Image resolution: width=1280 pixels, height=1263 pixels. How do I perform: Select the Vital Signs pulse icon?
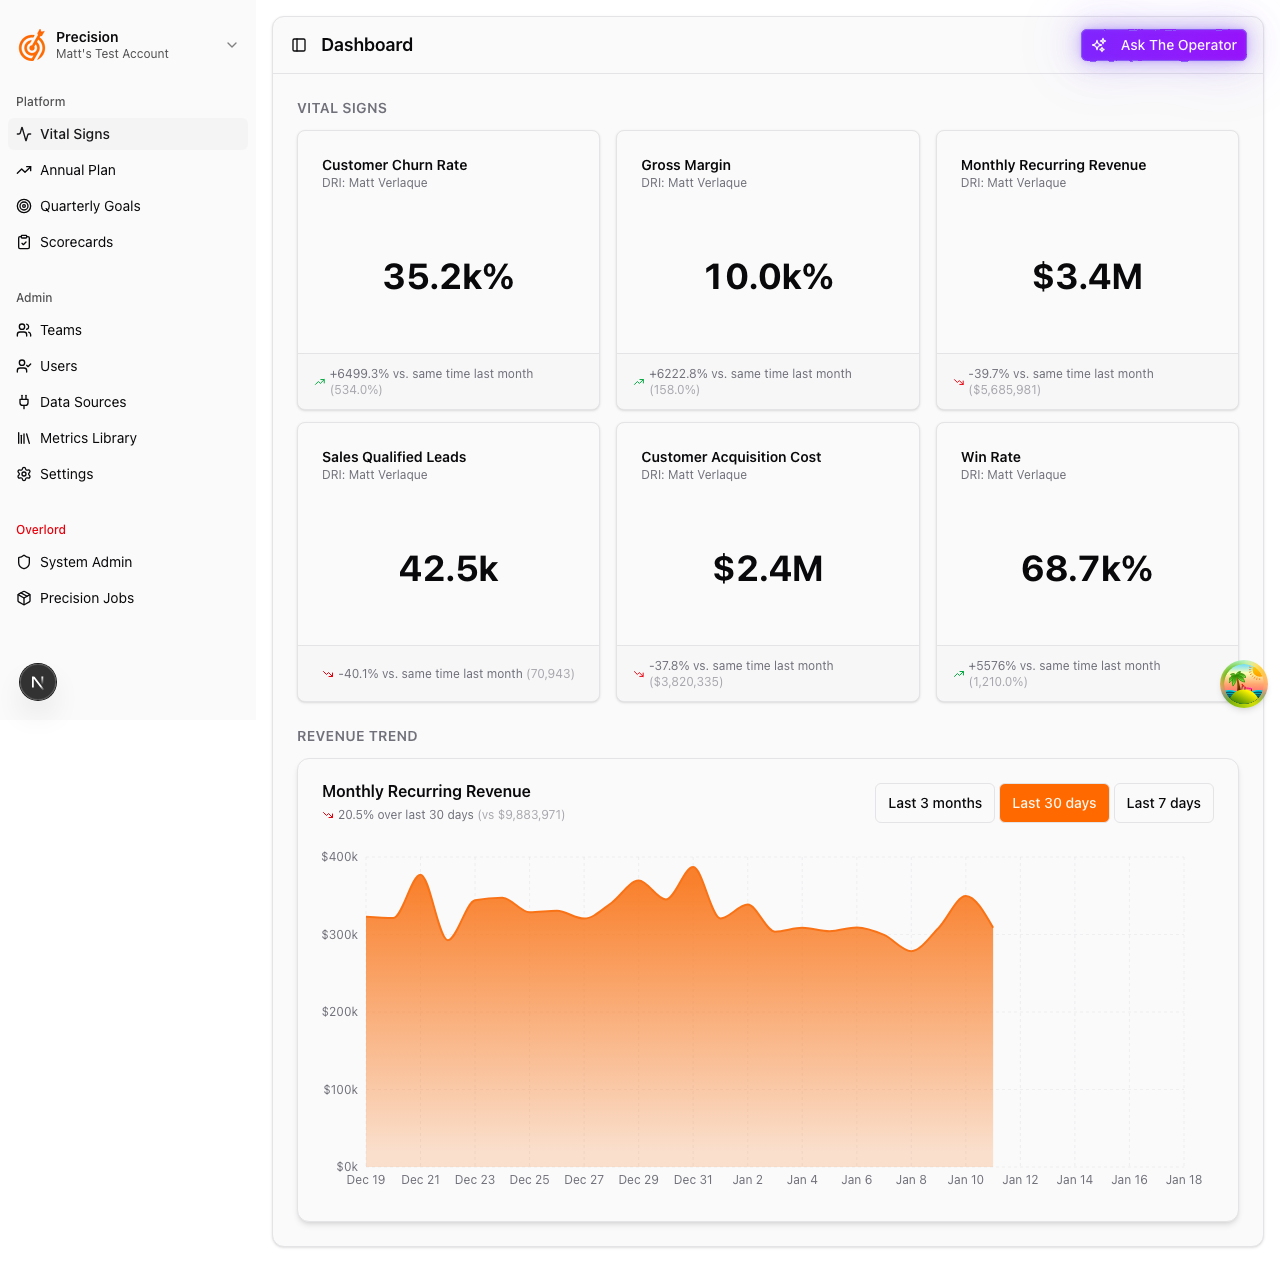point(24,134)
